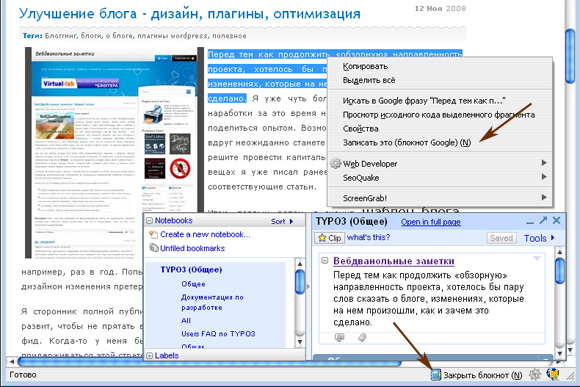Open the Tools dropdown menu

point(539,238)
